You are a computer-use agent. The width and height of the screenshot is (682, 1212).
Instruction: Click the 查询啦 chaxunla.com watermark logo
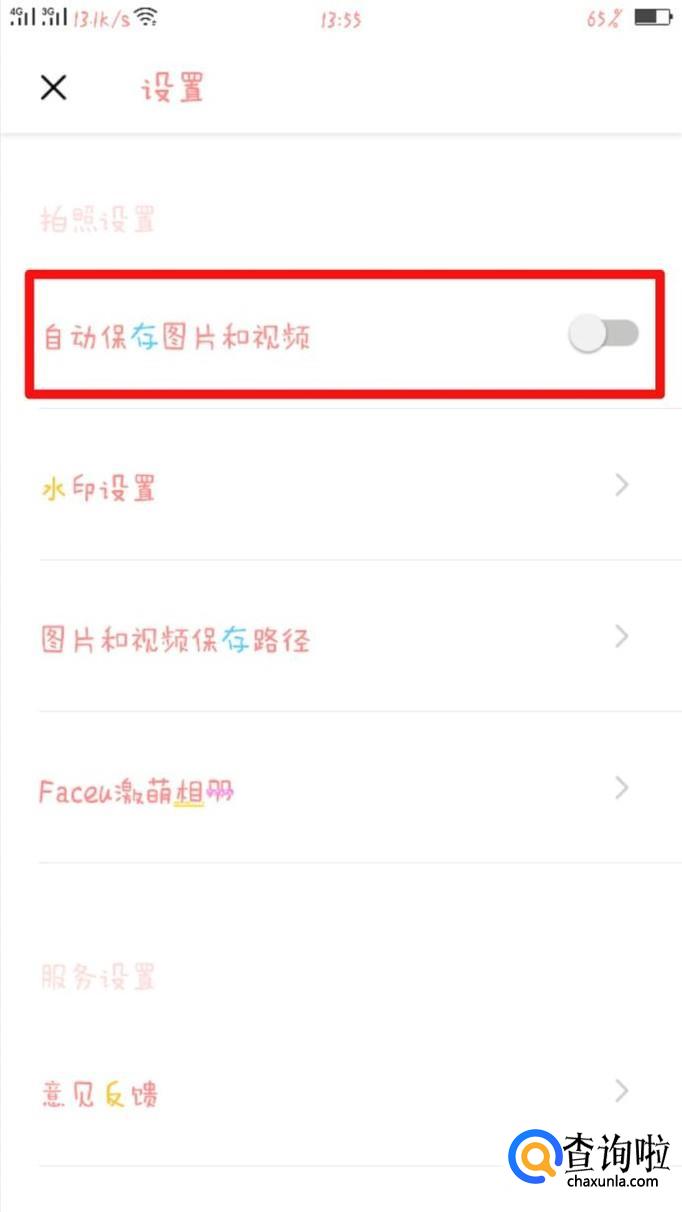[x=589, y=1159]
